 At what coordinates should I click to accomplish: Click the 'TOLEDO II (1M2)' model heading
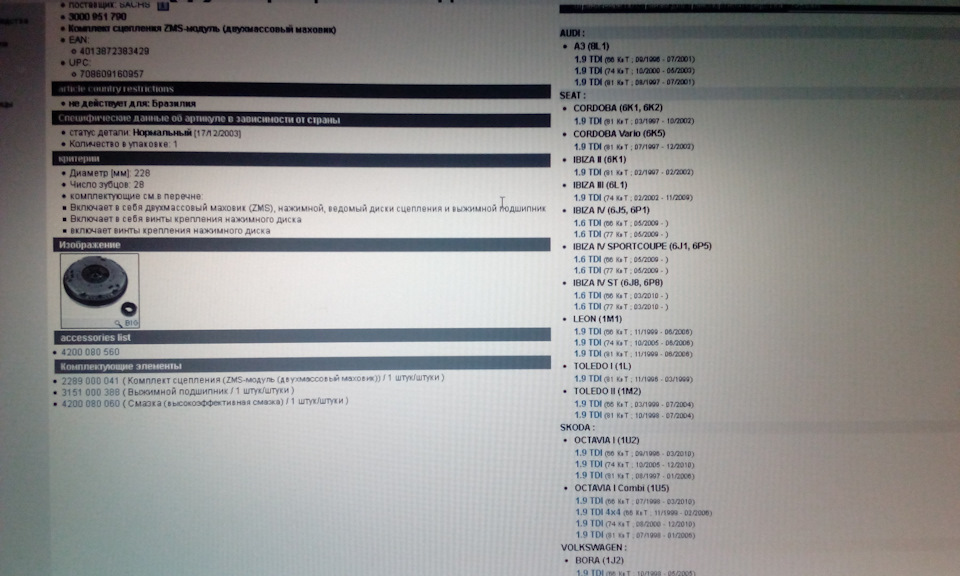tap(607, 391)
